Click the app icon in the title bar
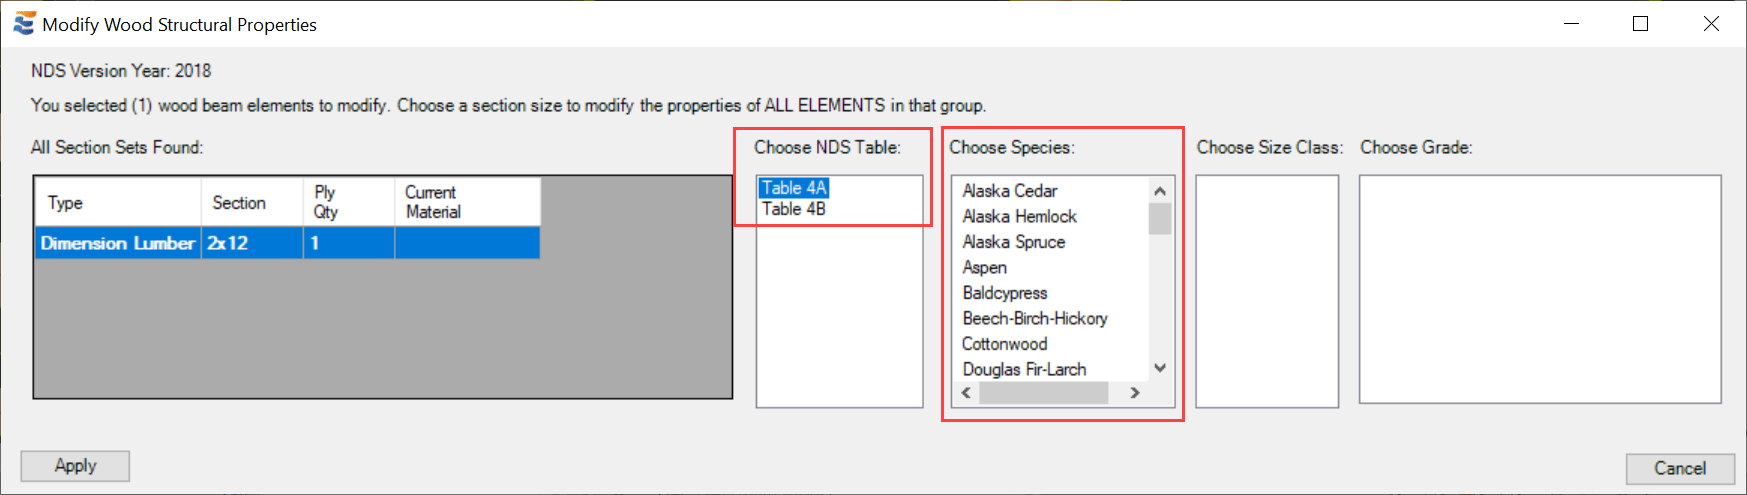The height and width of the screenshot is (495, 1747). [x=24, y=24]
